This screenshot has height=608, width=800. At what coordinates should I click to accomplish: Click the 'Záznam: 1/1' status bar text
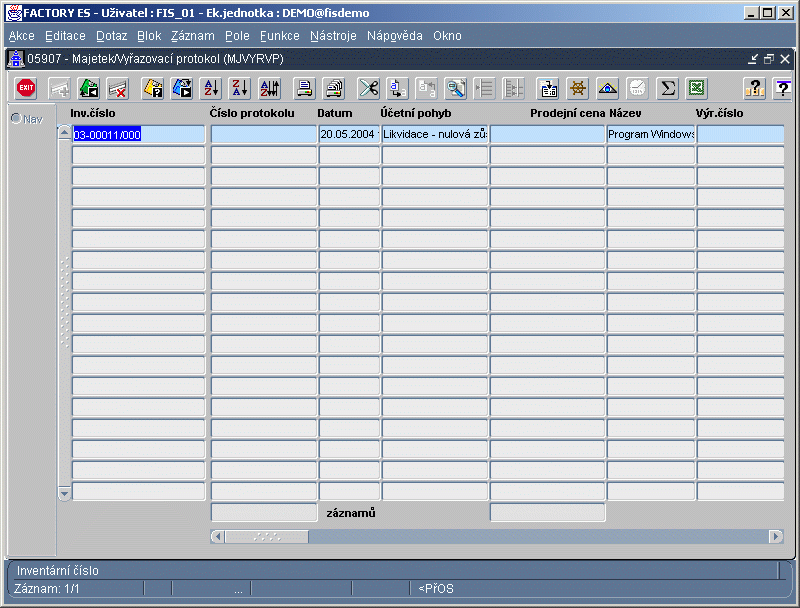(47, 589)
